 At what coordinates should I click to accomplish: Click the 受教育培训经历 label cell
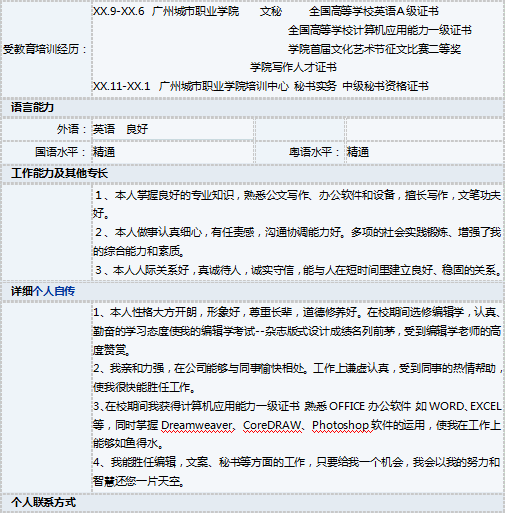pos(46,49)
